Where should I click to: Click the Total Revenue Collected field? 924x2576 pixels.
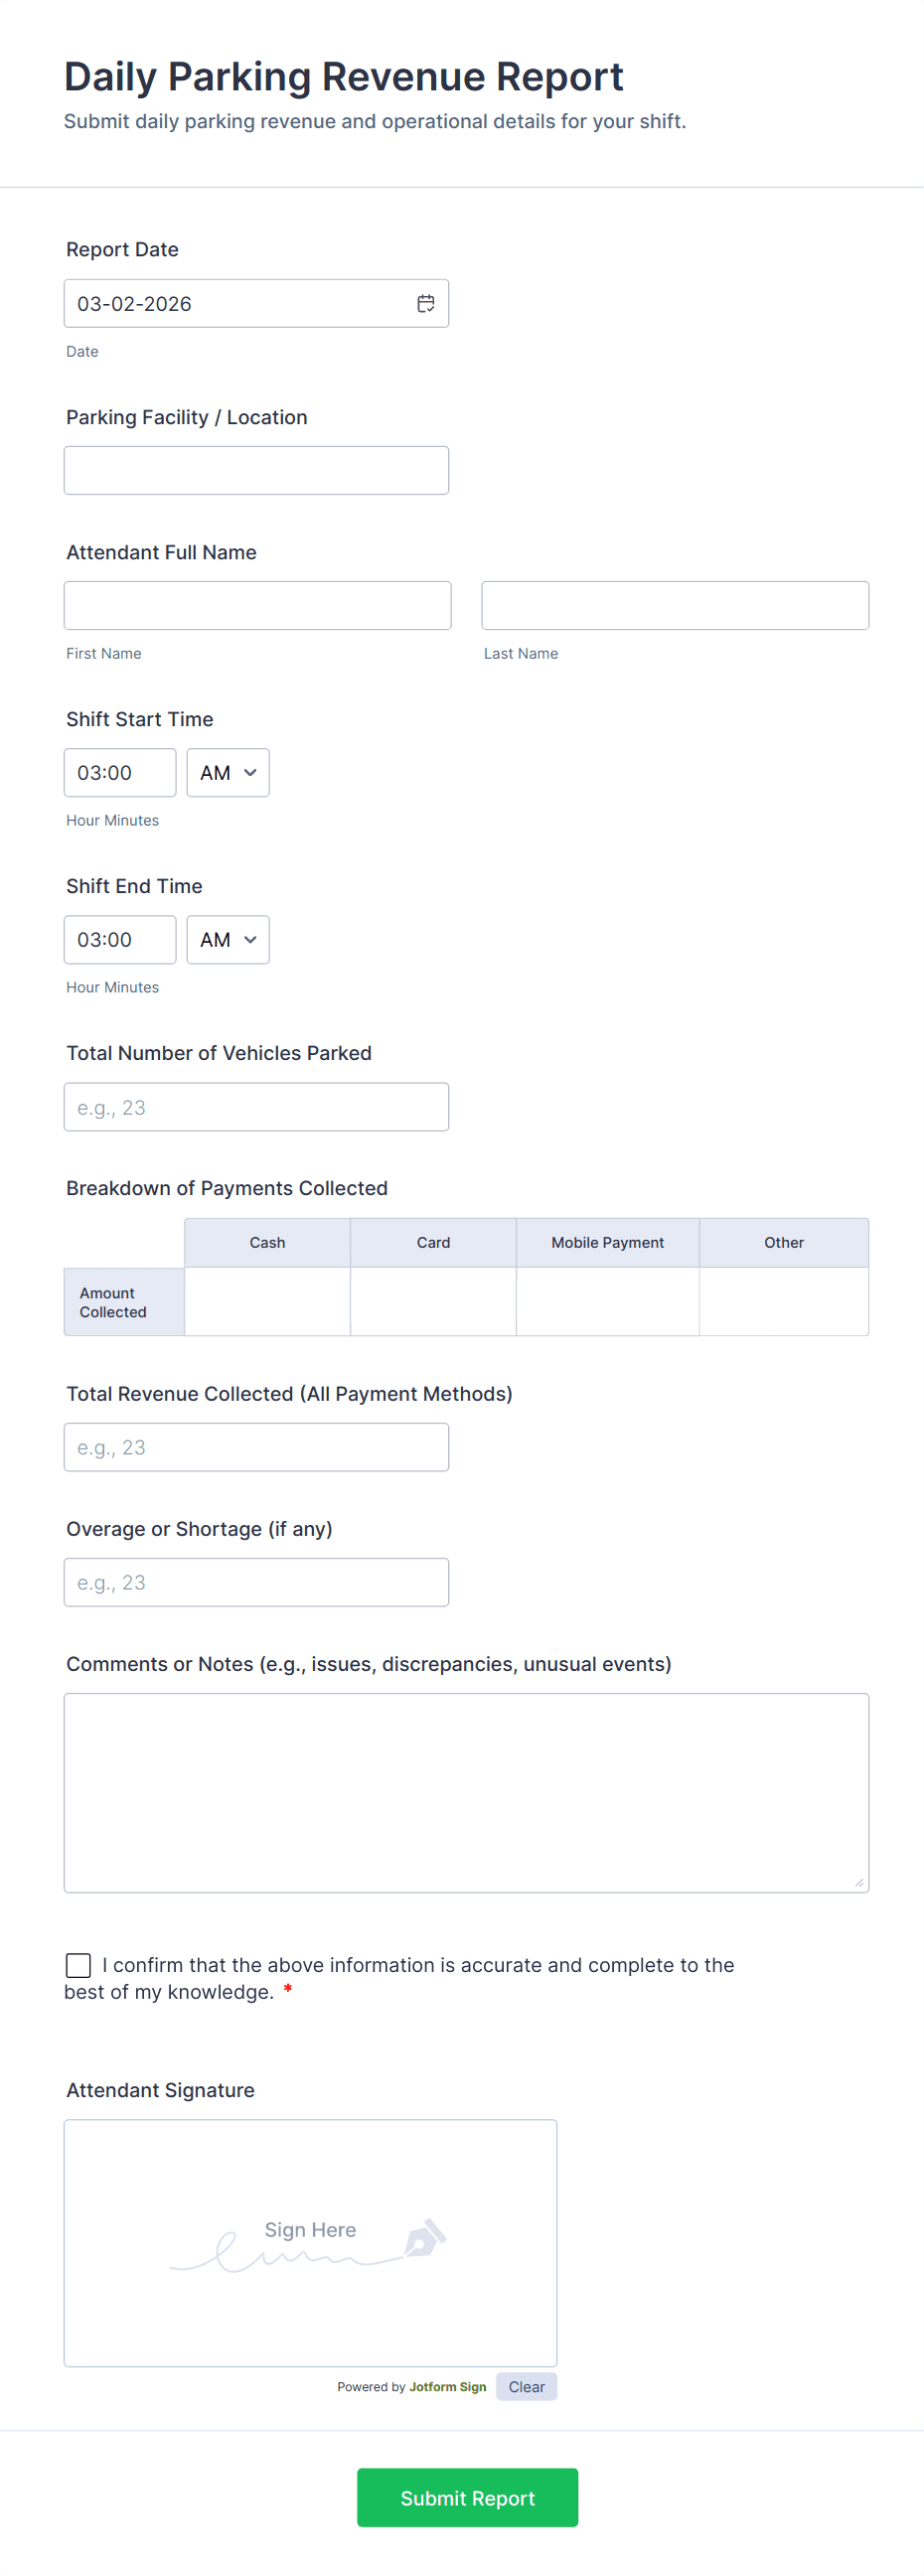click(x=256, y=1447)
